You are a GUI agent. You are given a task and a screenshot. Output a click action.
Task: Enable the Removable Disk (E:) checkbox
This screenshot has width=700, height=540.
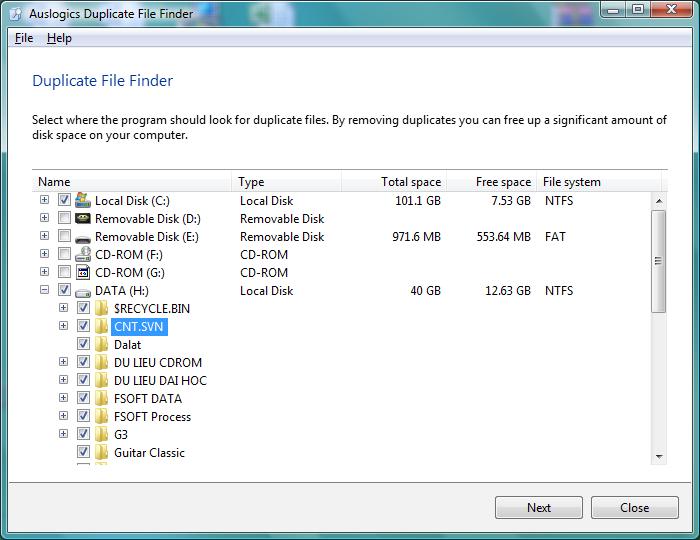point(64,237)
